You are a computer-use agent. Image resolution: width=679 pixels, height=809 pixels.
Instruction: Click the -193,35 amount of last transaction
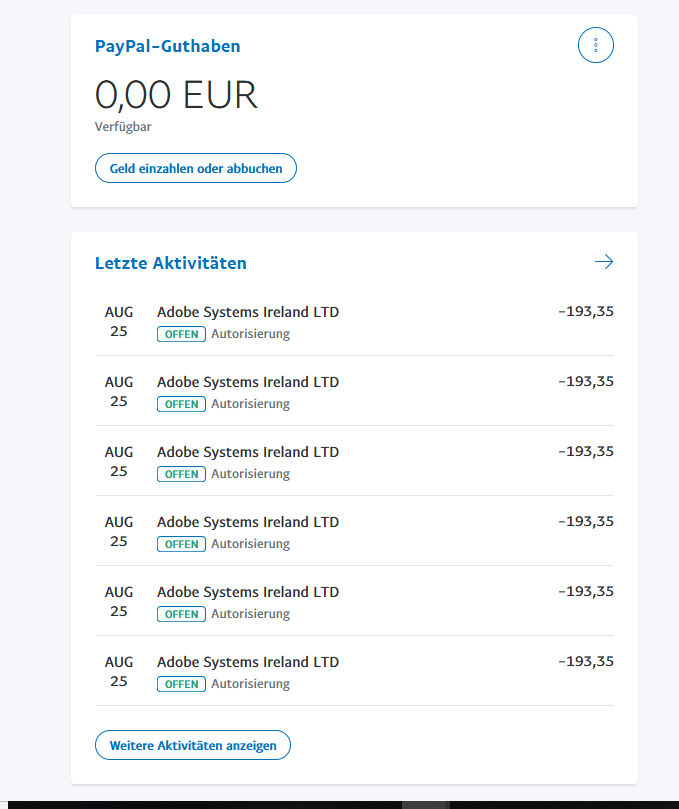[x=585, y=661]
